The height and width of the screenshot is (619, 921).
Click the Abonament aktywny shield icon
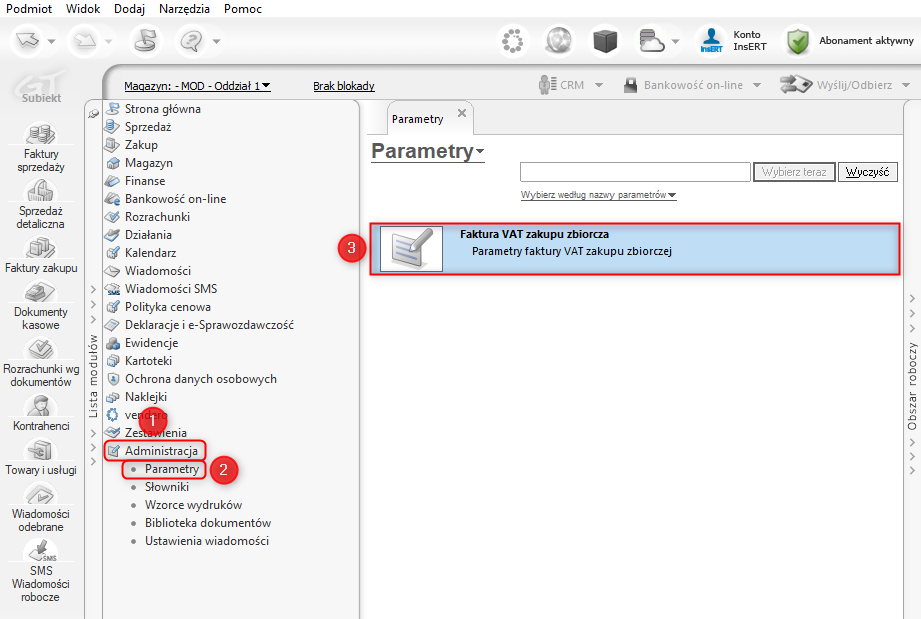point(798,41)
